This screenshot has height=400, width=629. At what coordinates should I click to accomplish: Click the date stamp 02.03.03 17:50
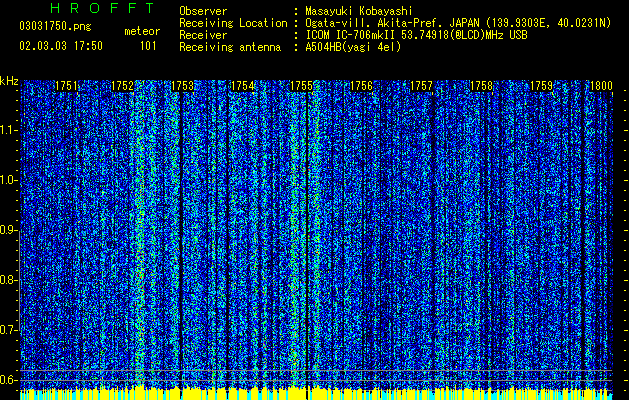coord(61,46)
